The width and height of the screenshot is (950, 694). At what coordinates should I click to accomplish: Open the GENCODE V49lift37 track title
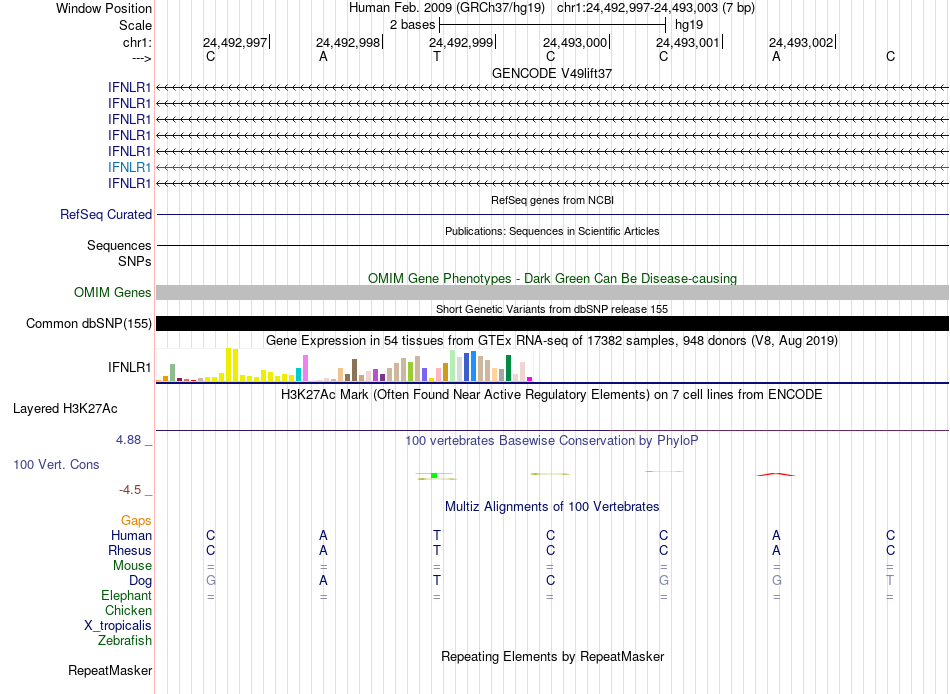click(x=552, y=73)
